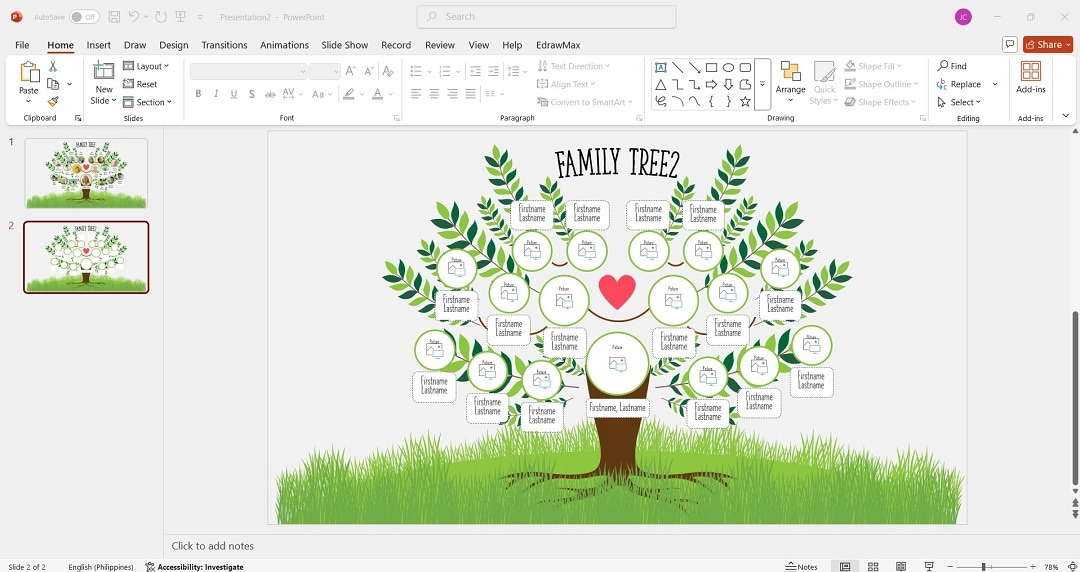
Task: Click the Copy icon in Clipboard group
Action: 53,84
